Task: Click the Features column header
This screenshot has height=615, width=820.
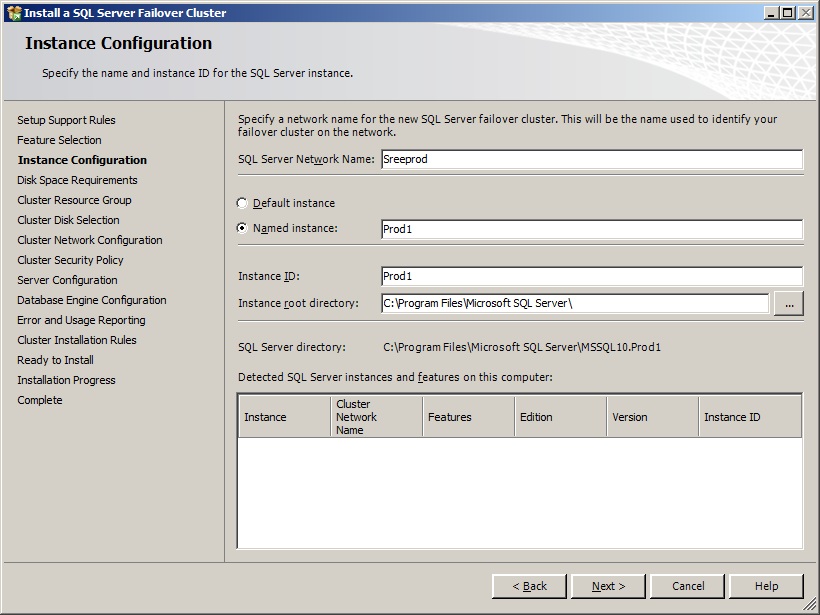Action: (x=468, y=417)
